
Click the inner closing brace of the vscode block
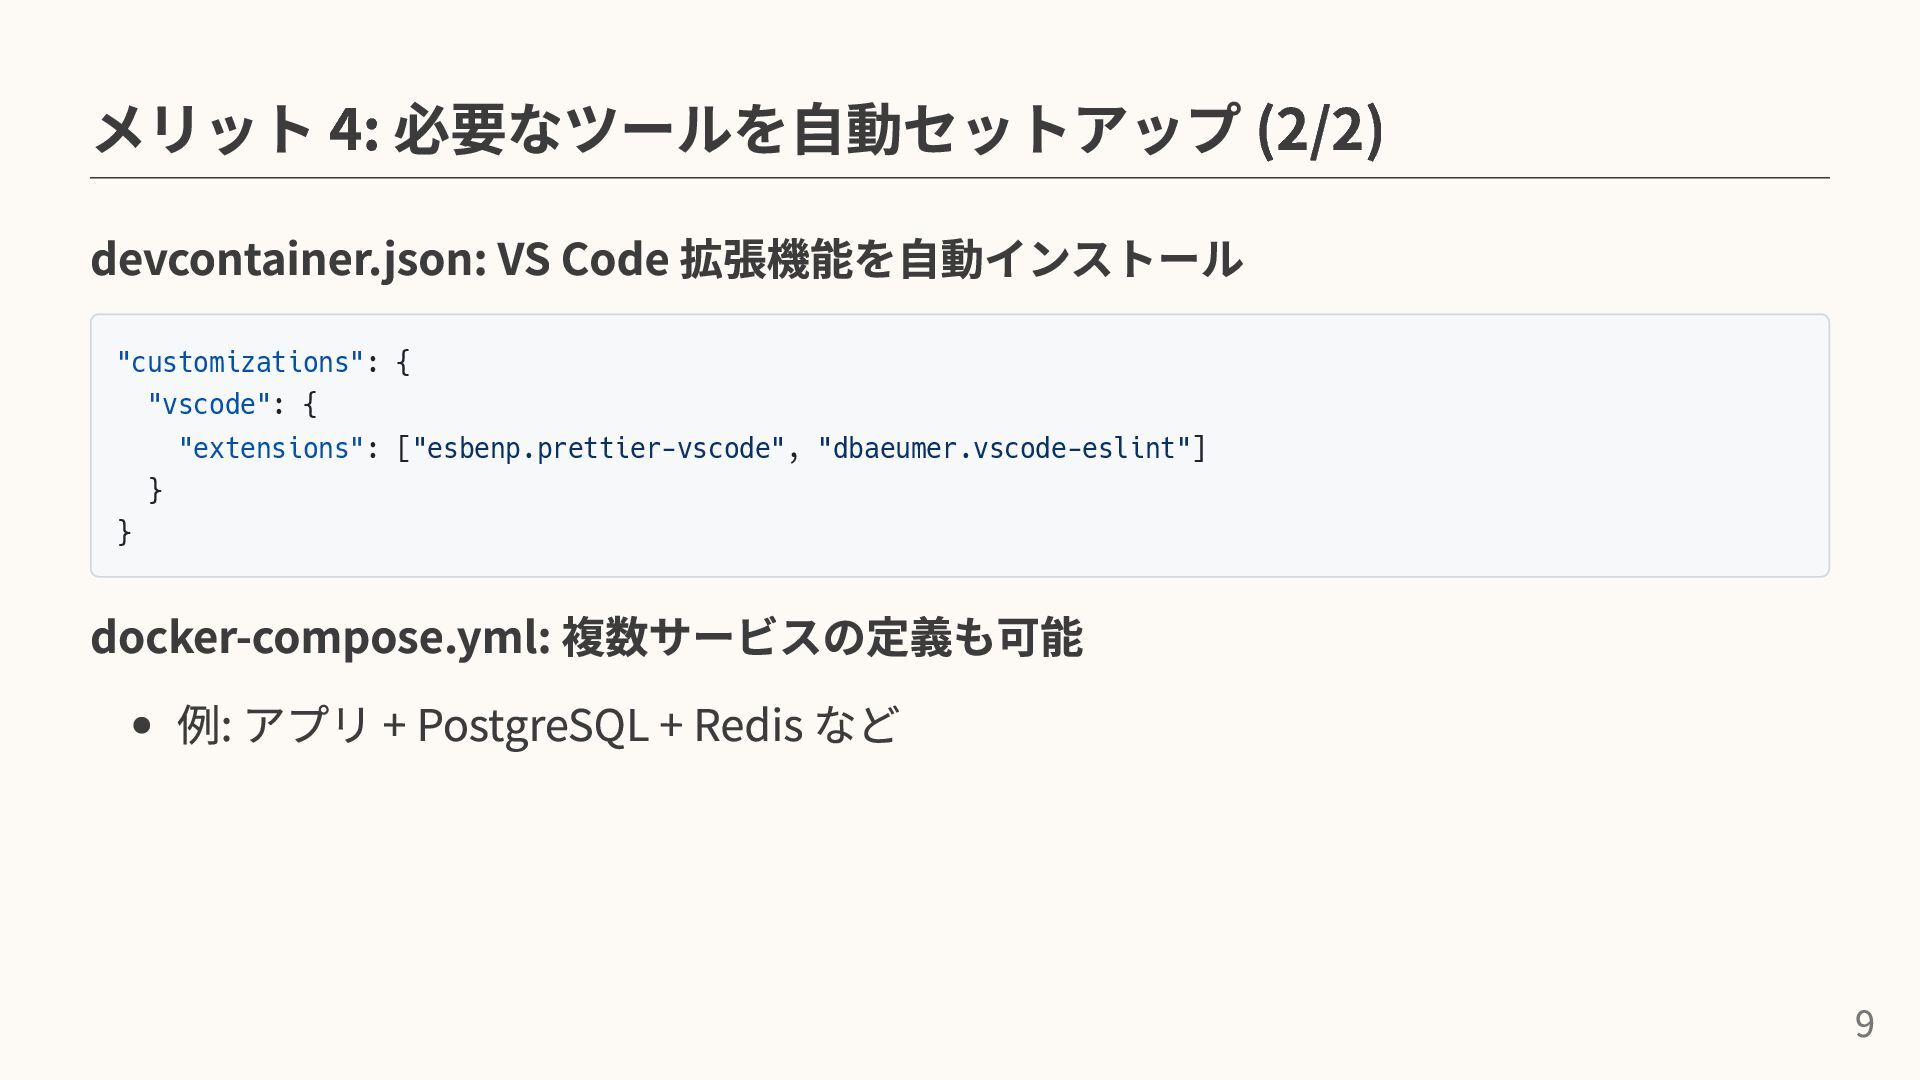(155, 490)
